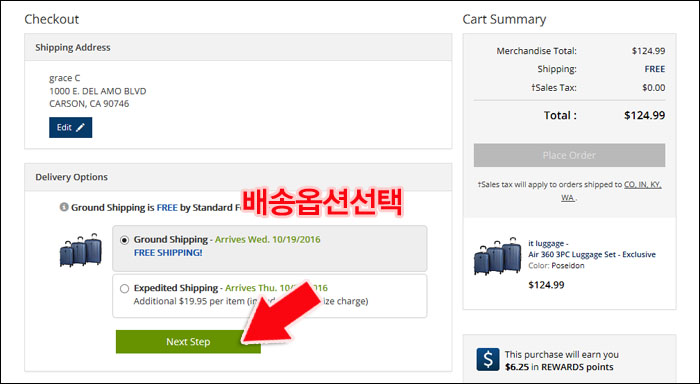Click the info icon beside Ground Shipping notice
The height and width of the screenshot is (384, 700).
coord(64,207)
